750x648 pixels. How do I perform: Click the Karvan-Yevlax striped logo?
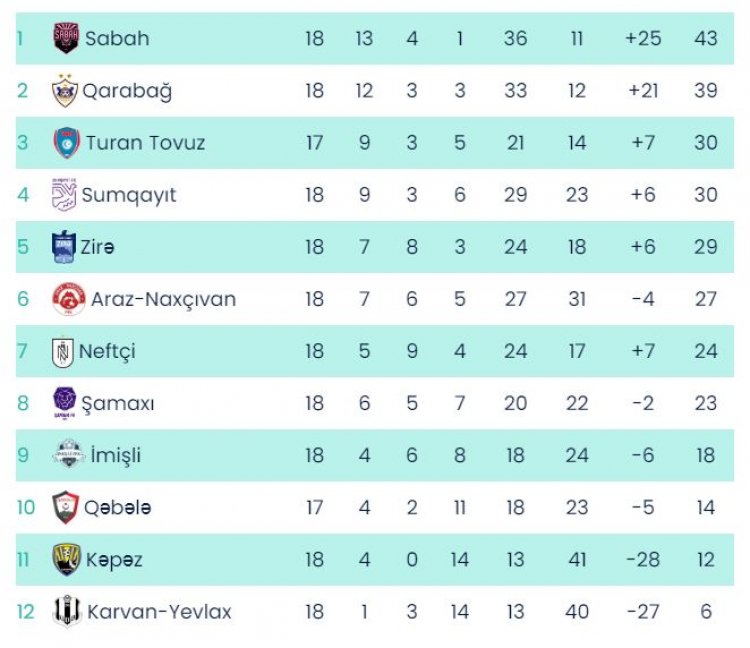(x=66, y=611)
